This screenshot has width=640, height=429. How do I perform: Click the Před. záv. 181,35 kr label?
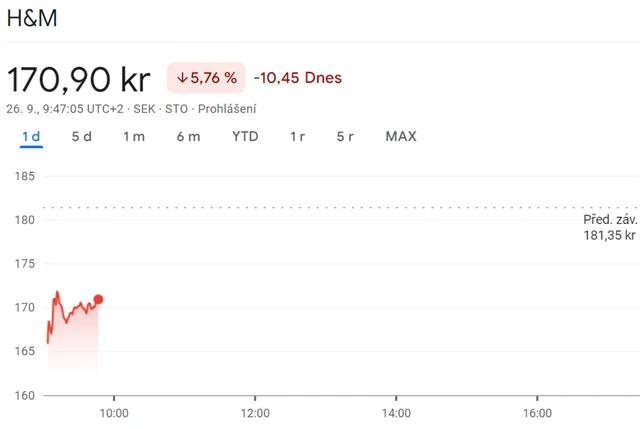coord(609,227)
